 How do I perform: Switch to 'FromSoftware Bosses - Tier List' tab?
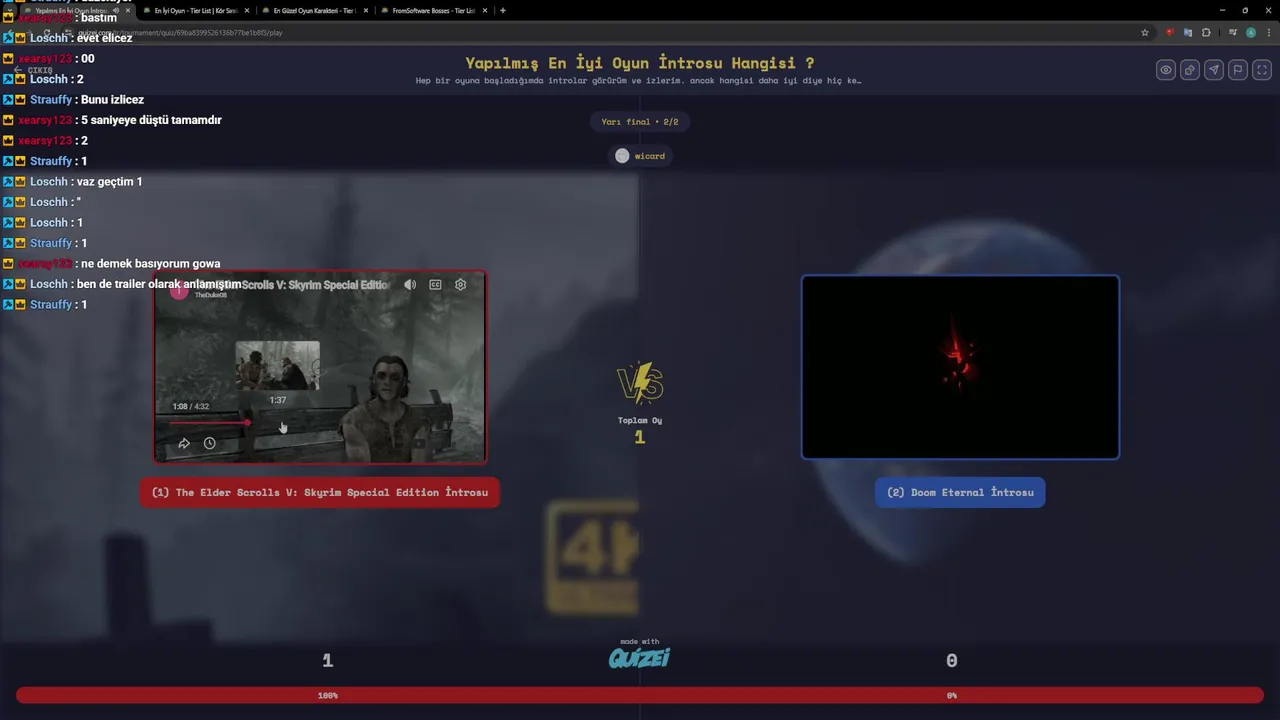click(433, 10)
